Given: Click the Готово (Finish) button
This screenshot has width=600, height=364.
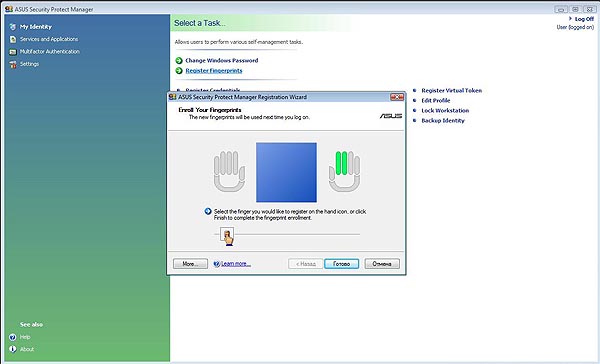Looking at the screenshot, I should pyautogui.click(x=341, y=264).
